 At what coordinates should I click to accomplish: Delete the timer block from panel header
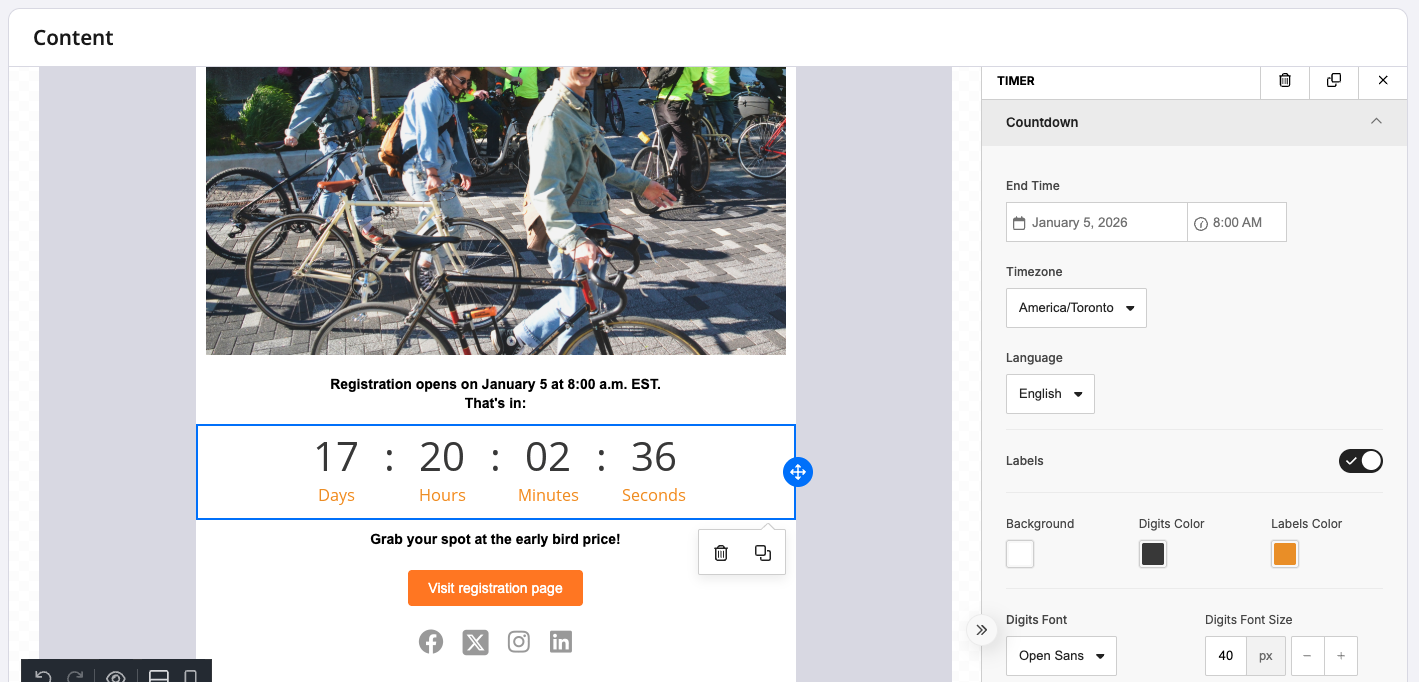coord(1285,81)
